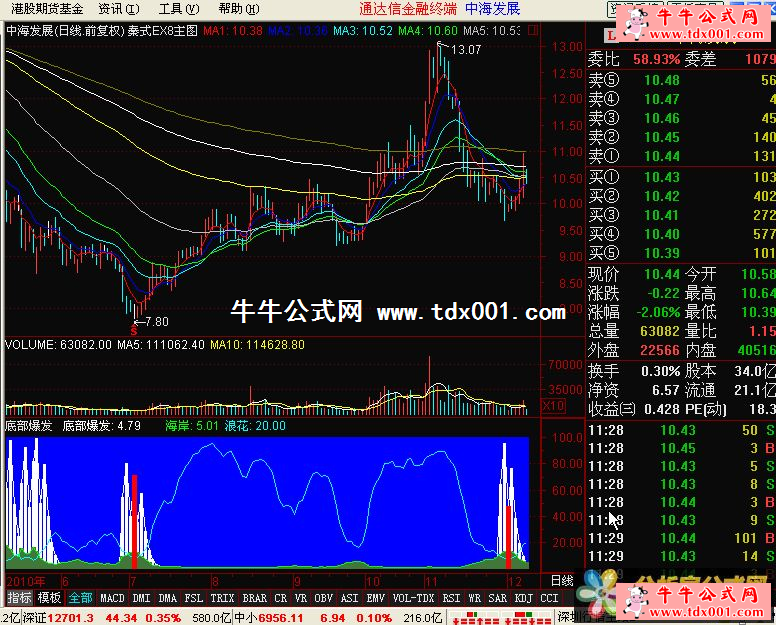776x625 pixels.
Task: Click the 浪花: 20.00 indicator value
Action: coord(255,426)
